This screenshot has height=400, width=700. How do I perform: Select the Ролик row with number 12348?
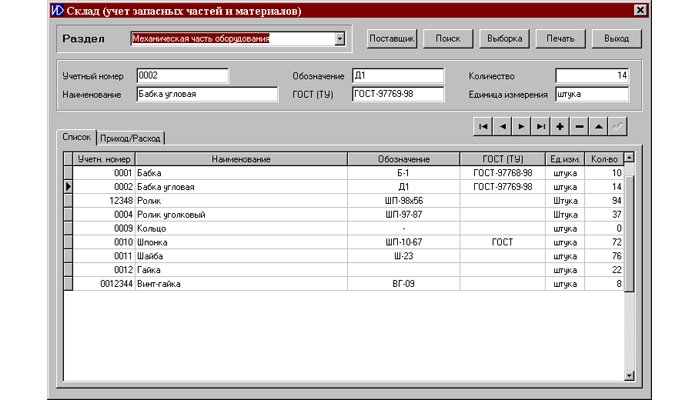[241, 200]
